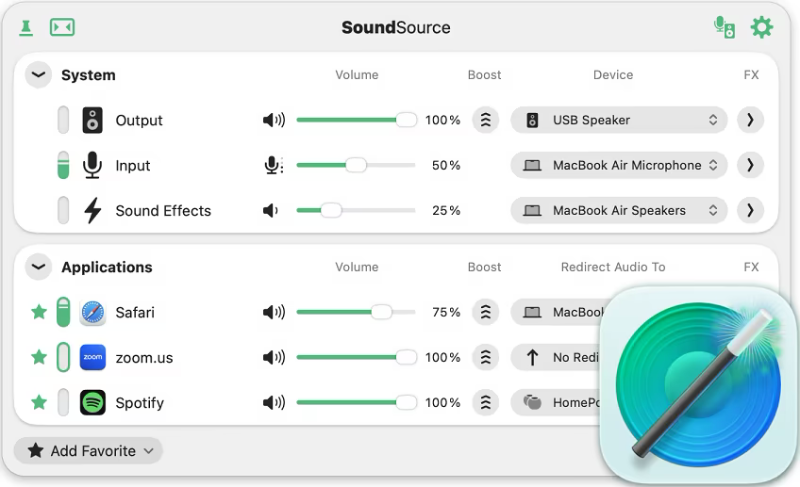Image resolution: width=800 pixels, height=487 pixels.
Task: Click the Safari Boost icon
Action: (x=485, y=312)
